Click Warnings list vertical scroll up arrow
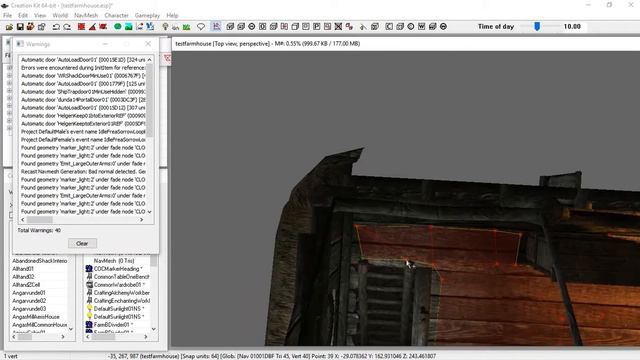Image resolution: width=640 pixels, height=360 pixels. 150,60
